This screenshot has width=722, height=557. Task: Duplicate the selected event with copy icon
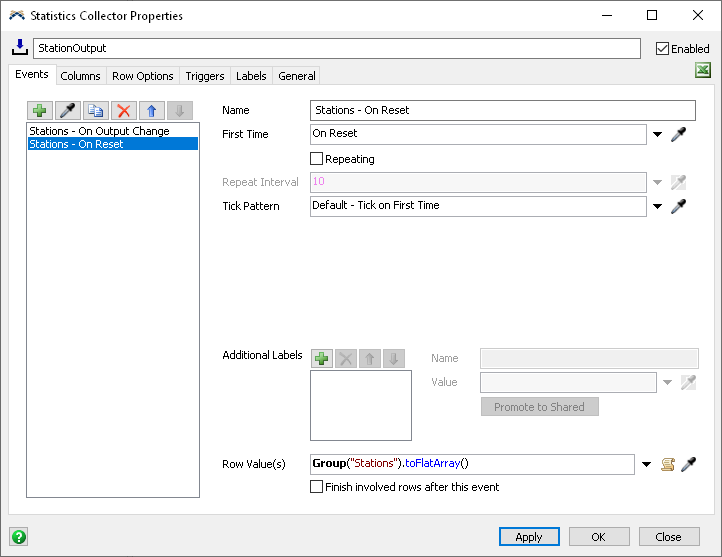point(96,111)
